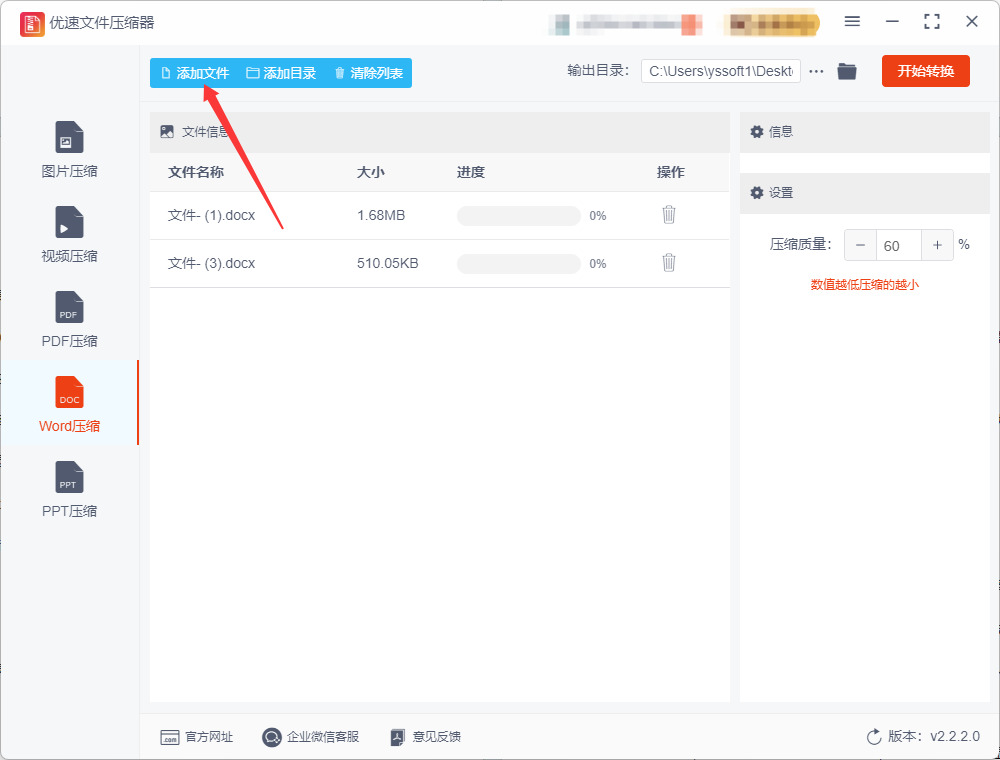Screen dimensions: 1000x760
Task: Clear the list with 清除列表
Action: [369, 73]
